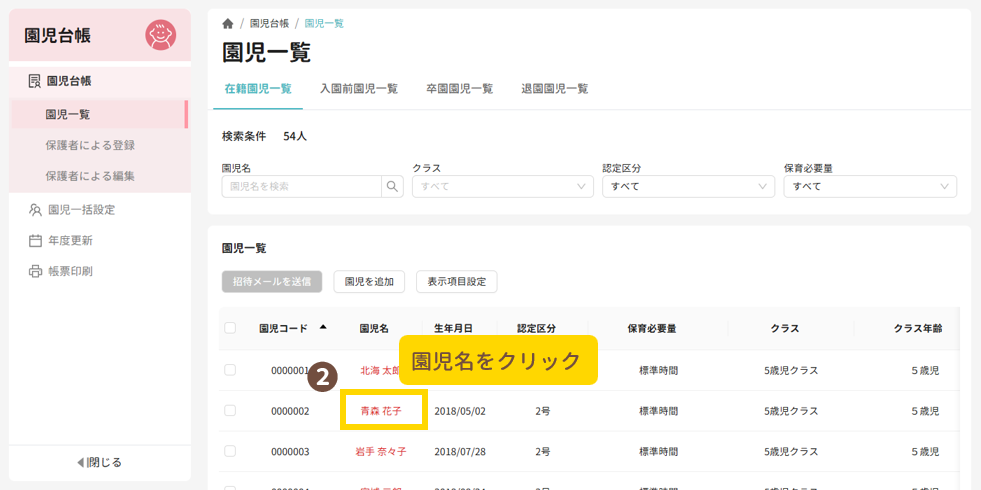Click the 帳票印刷 printer icon
Screen dimensions: 981x490
click(35, 271)
